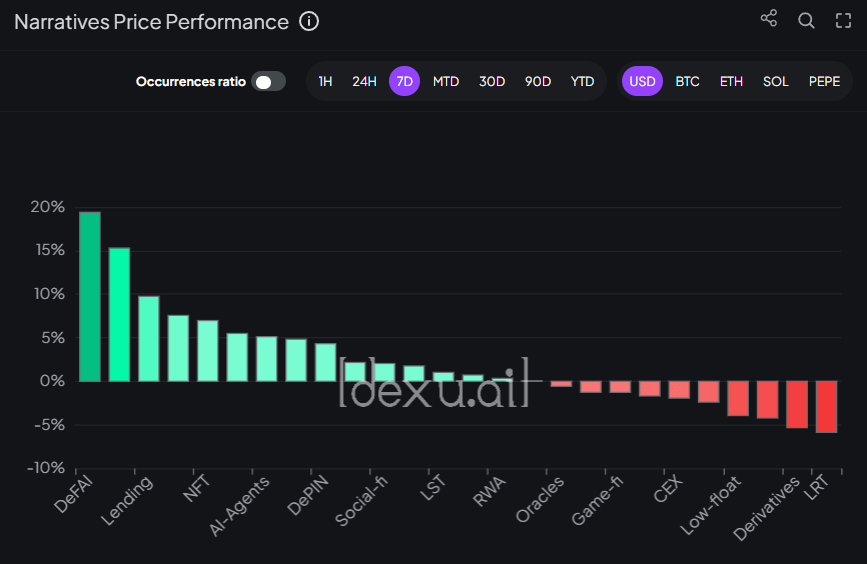Show YTD performance
The width and height of the screenshot is (867, 564).
click(582, 81)
